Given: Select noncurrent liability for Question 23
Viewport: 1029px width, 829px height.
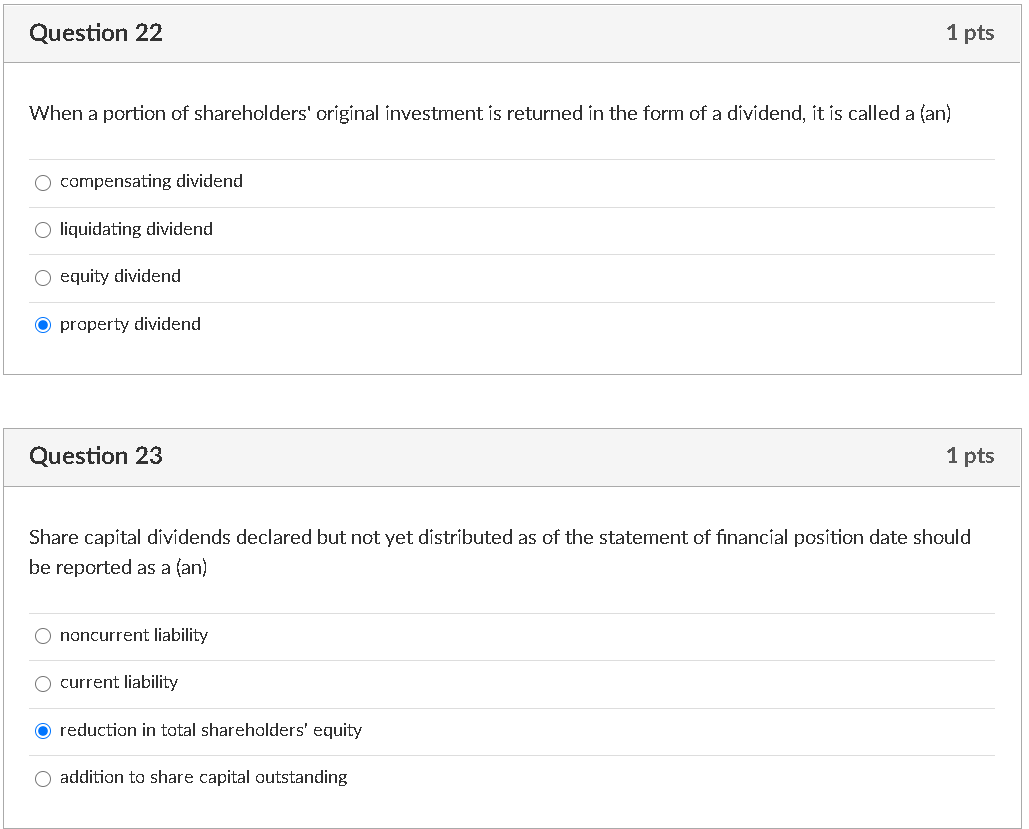Looking at the screenshot, I should pyautogui.click(x=43, y=636).
